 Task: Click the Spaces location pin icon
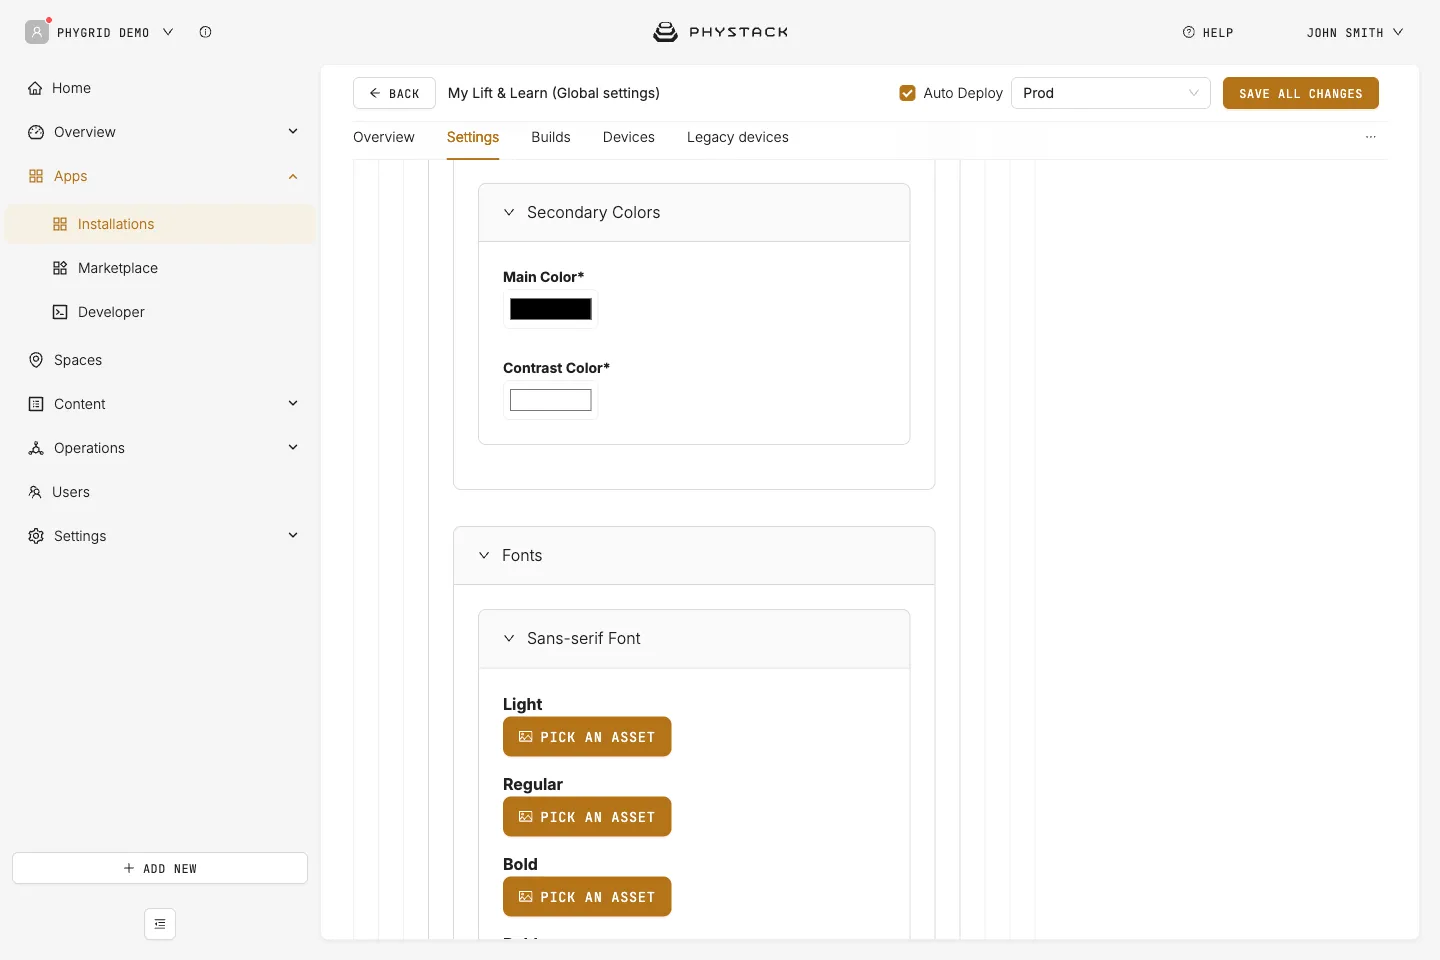coord(36,360)
